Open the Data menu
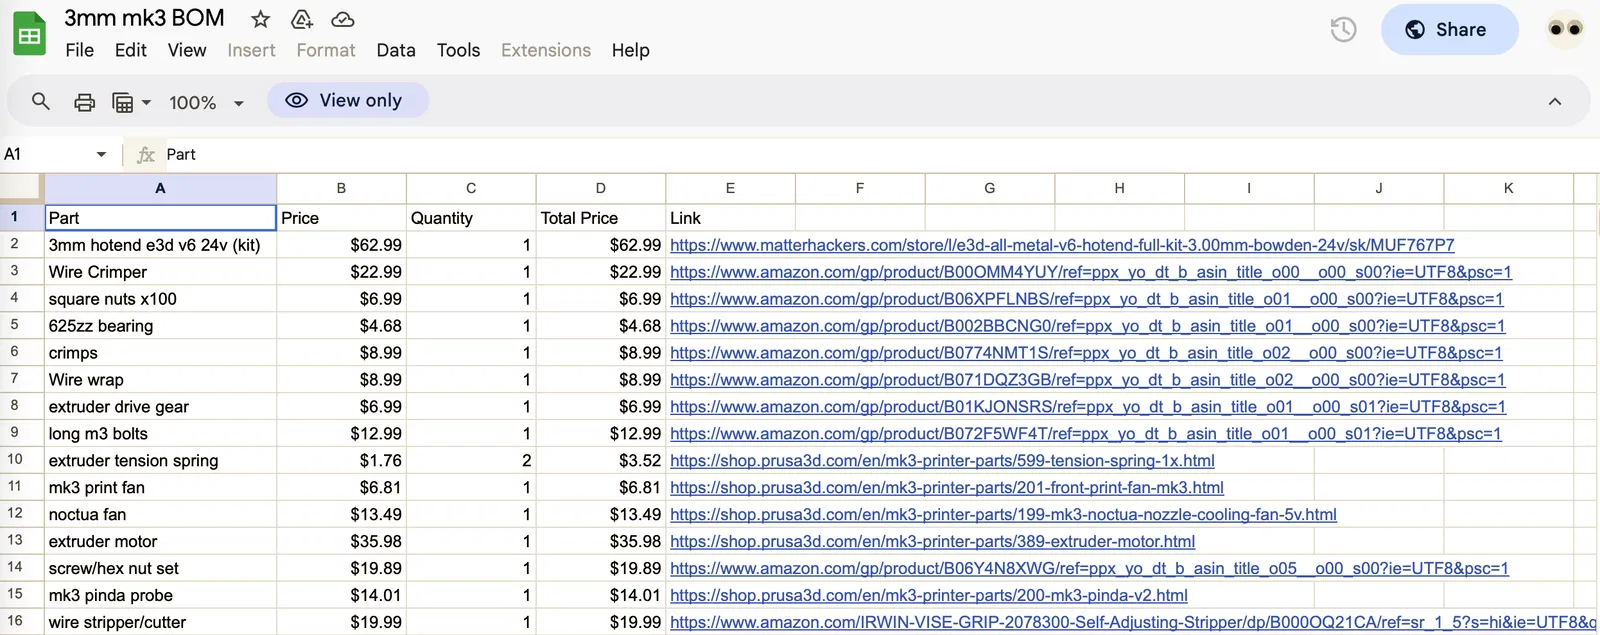 tap(396, 50)
